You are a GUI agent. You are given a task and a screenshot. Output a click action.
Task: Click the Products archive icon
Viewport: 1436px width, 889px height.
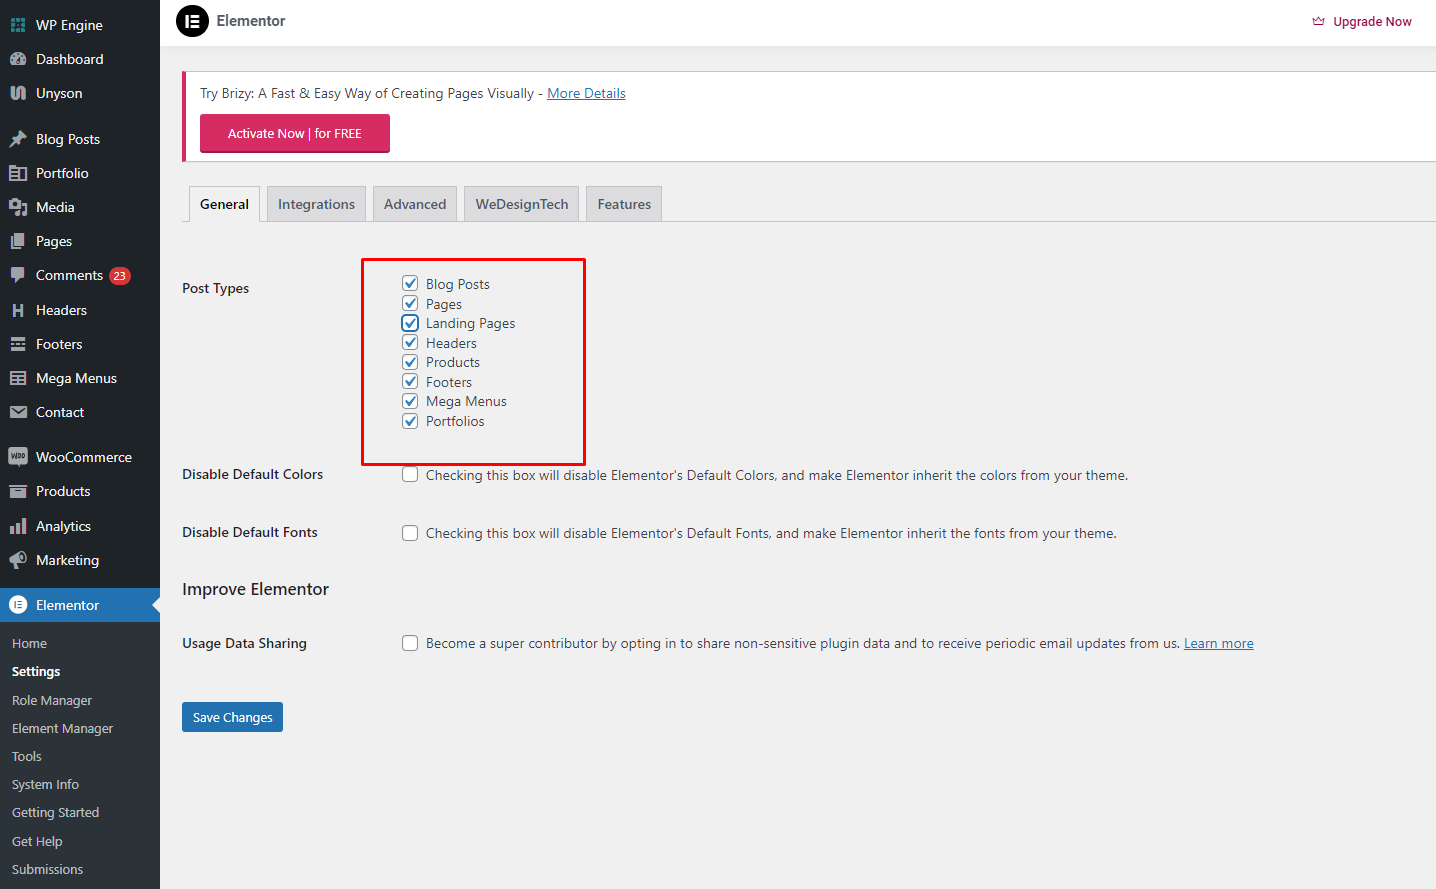18,491
